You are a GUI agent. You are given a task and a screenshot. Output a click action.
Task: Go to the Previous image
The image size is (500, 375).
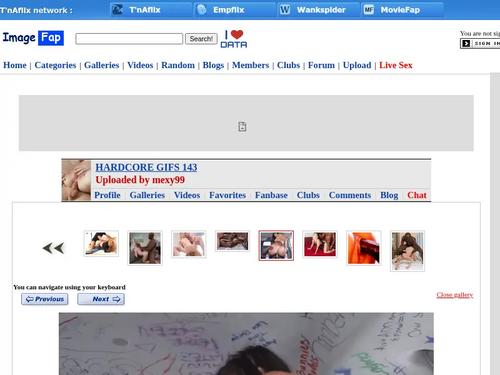pos(45,299)
